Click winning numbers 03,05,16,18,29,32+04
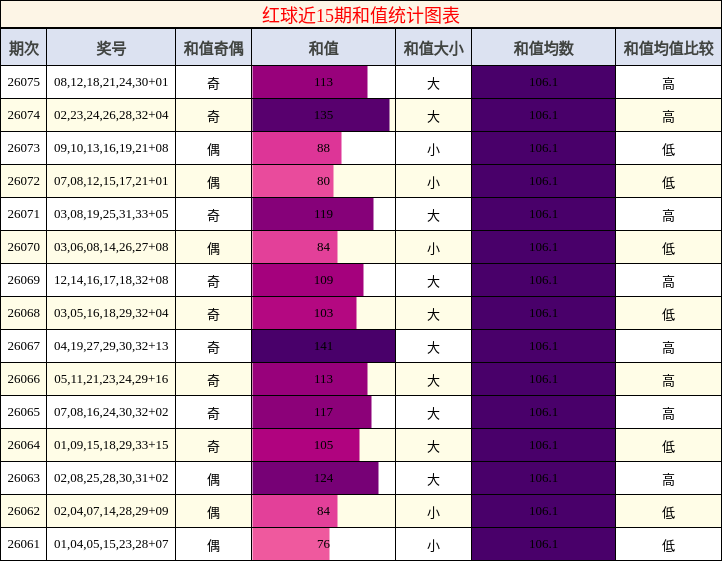 point(111,313)
